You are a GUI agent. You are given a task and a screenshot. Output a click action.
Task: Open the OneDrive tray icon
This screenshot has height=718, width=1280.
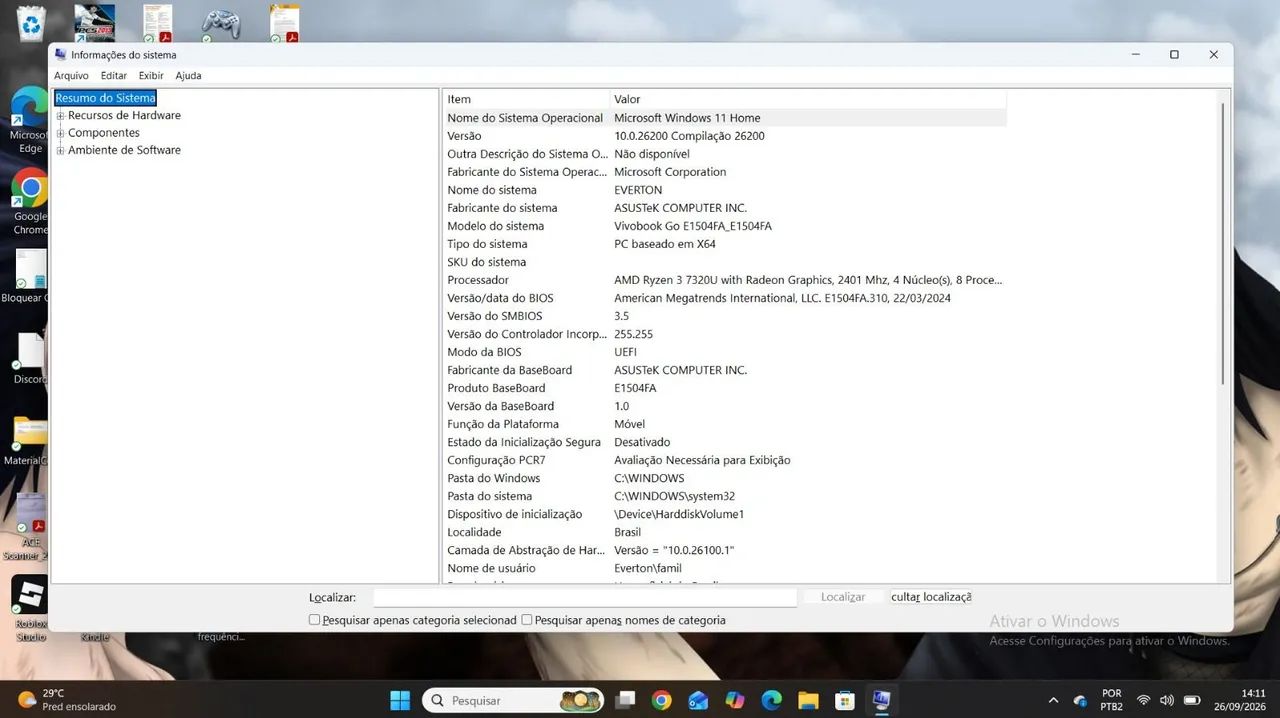(1080, 700)
